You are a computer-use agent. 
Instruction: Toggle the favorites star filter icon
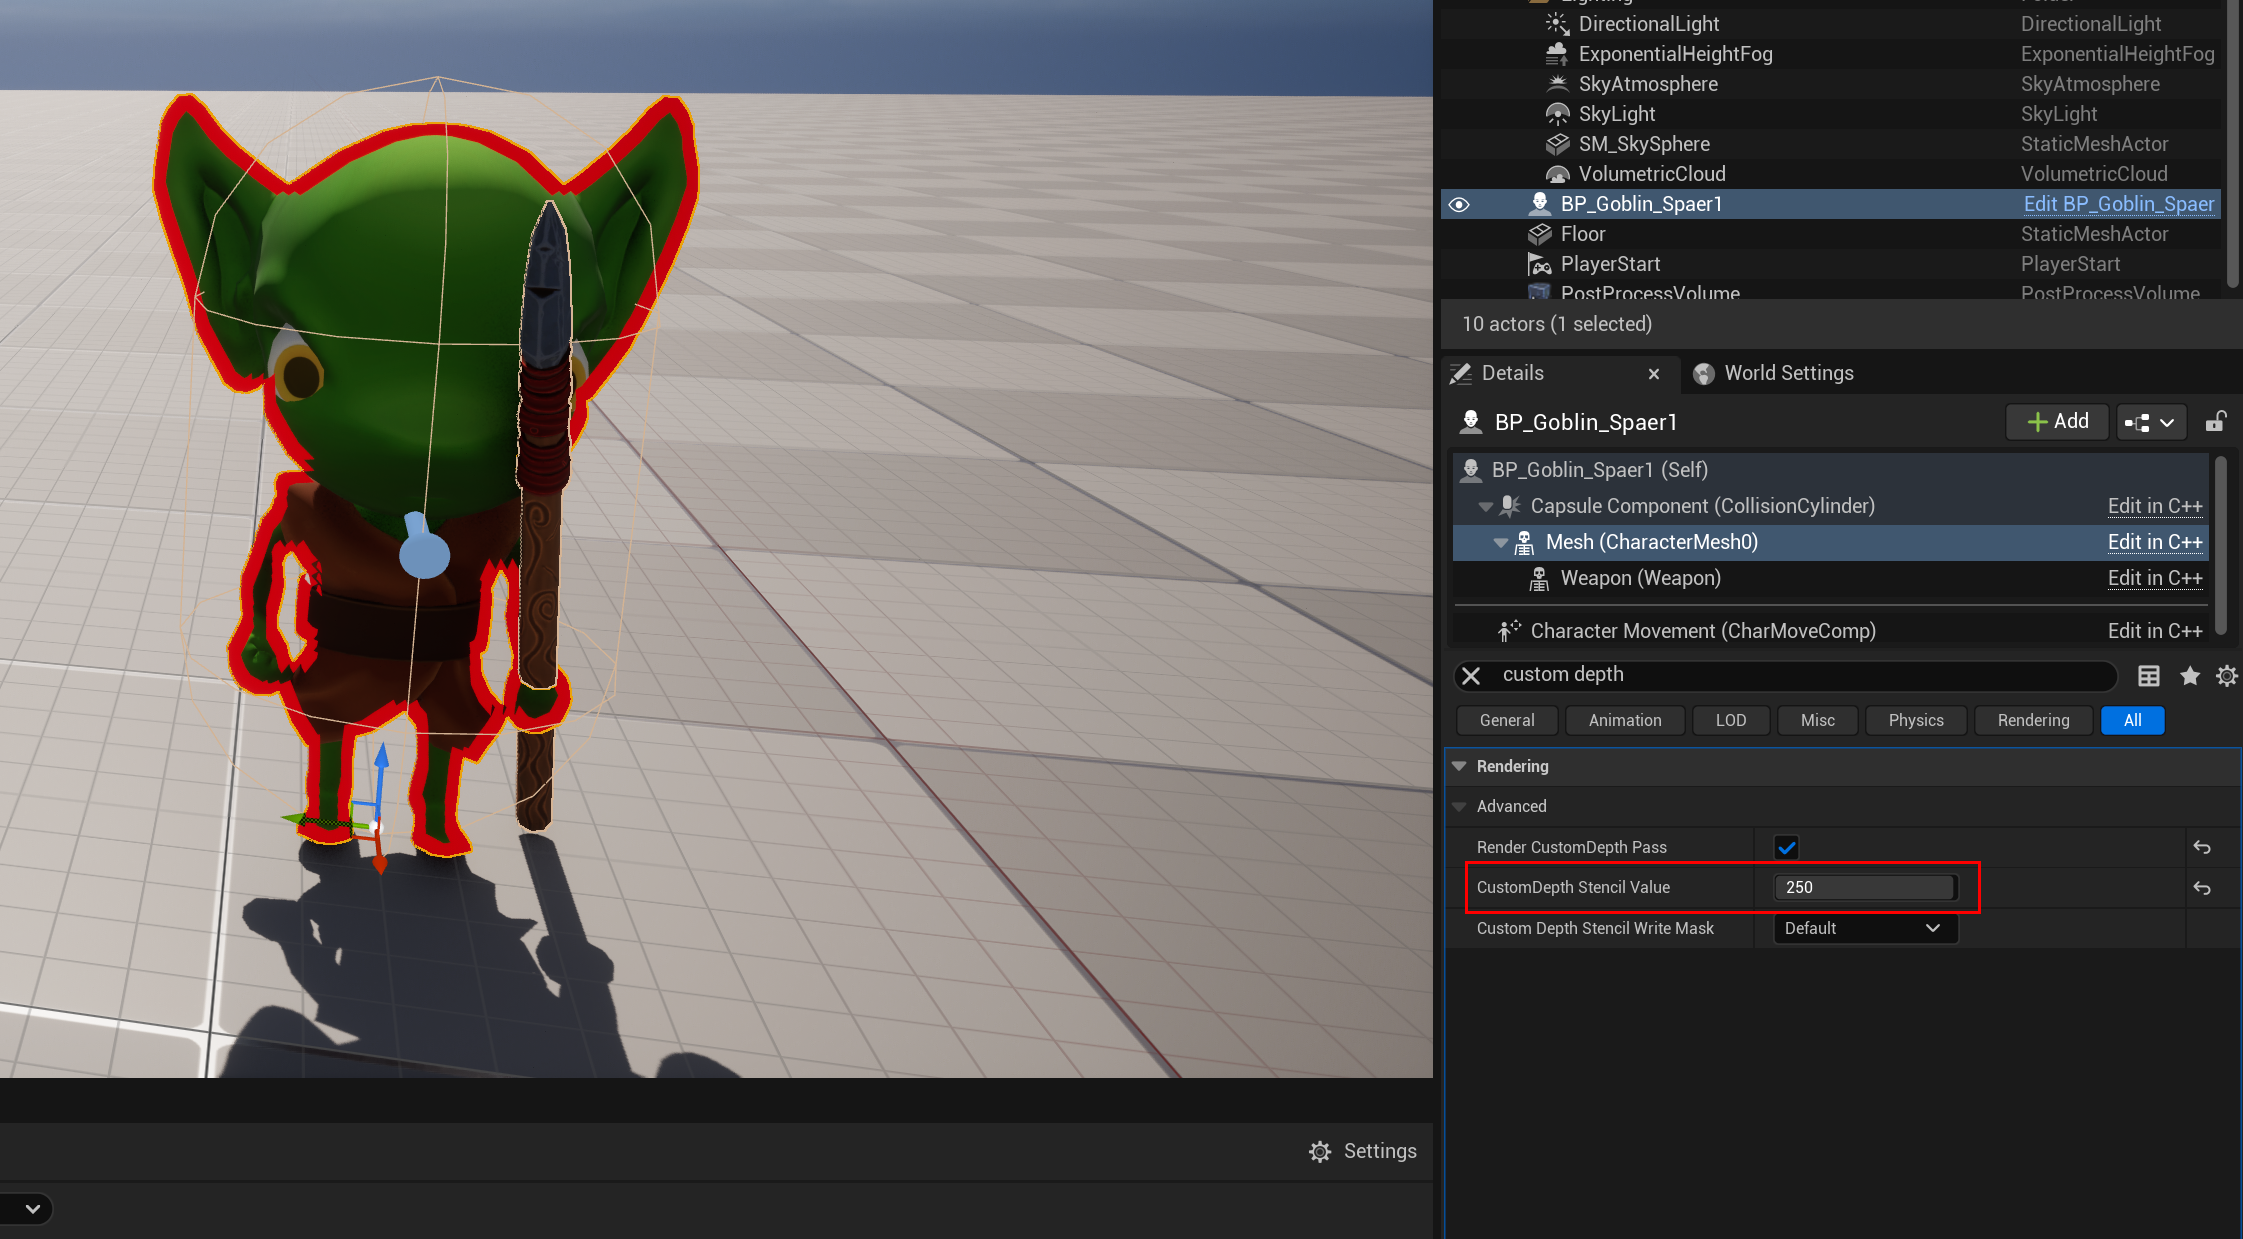pyautogui.click(x=2189, y=676)
